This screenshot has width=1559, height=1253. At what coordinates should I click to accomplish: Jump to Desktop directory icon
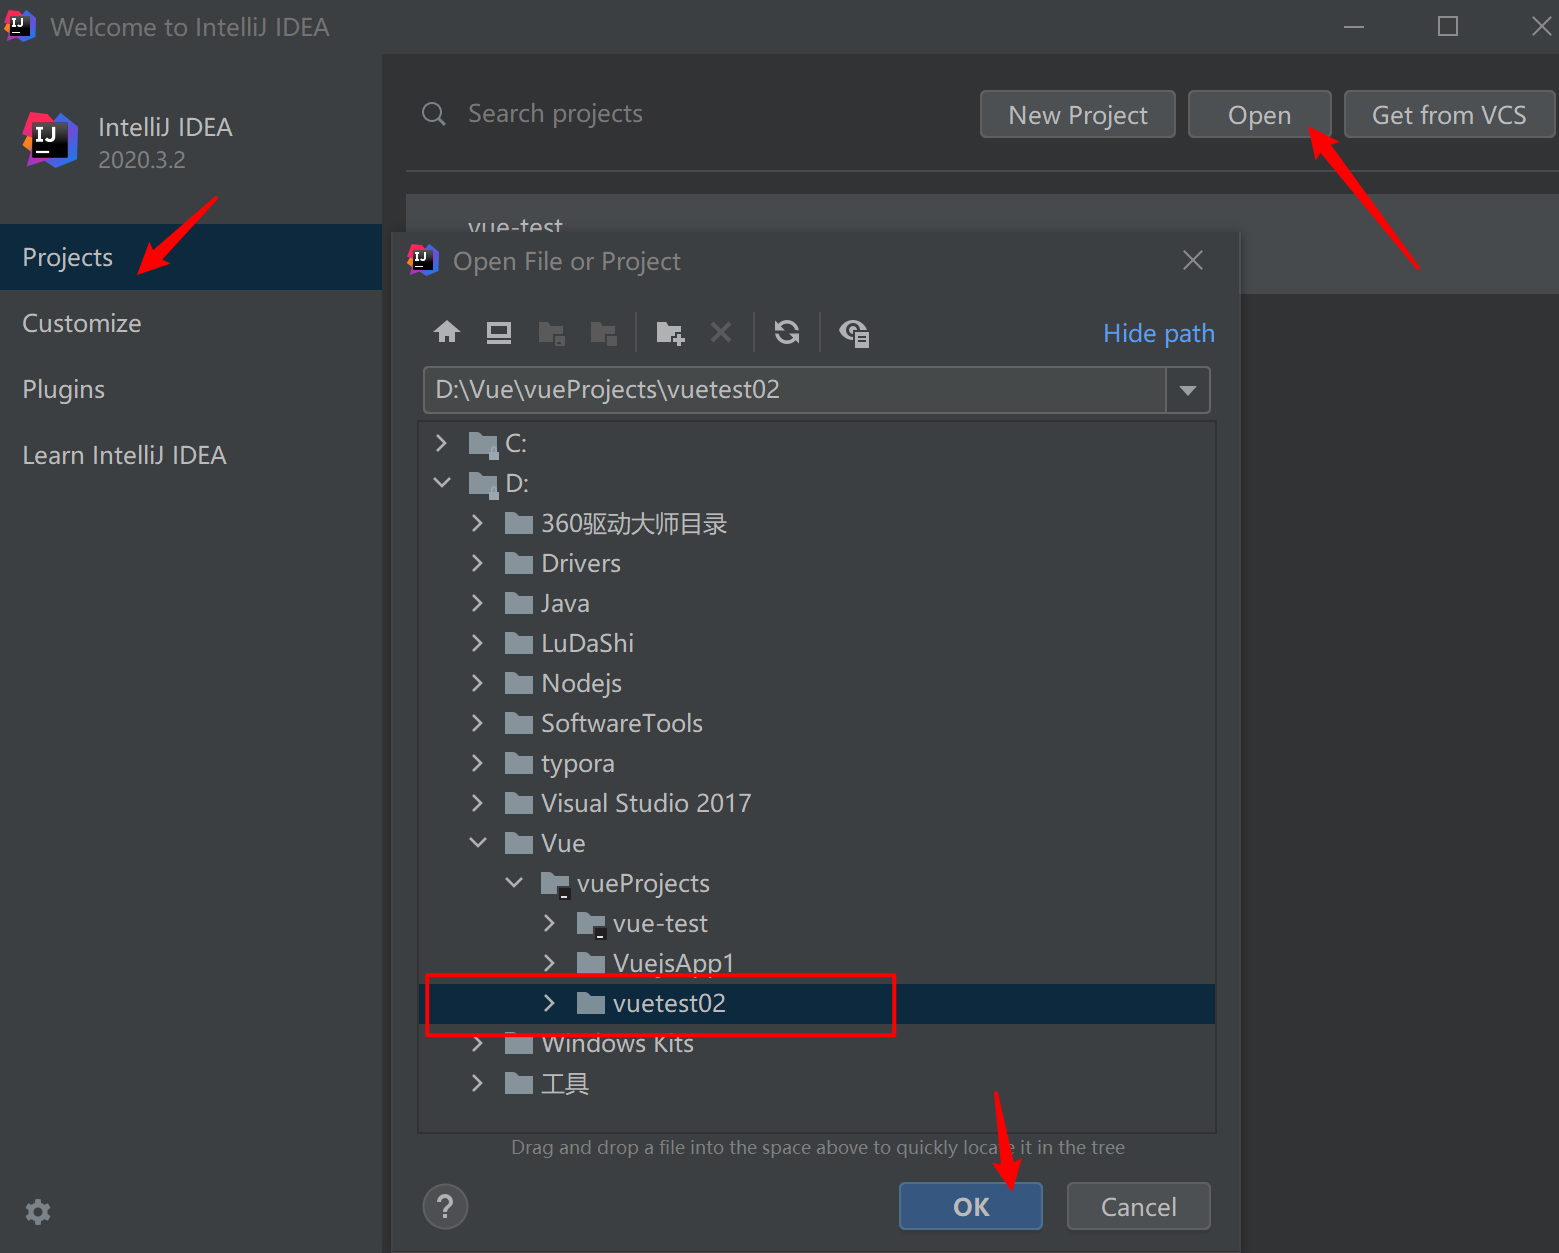point(499,332)
